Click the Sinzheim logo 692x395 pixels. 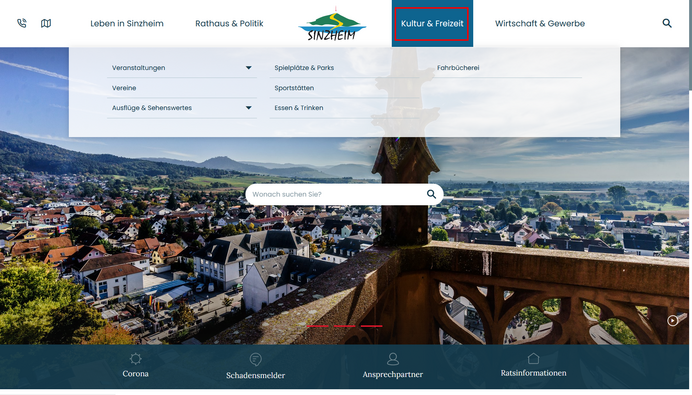coord(332,24)
